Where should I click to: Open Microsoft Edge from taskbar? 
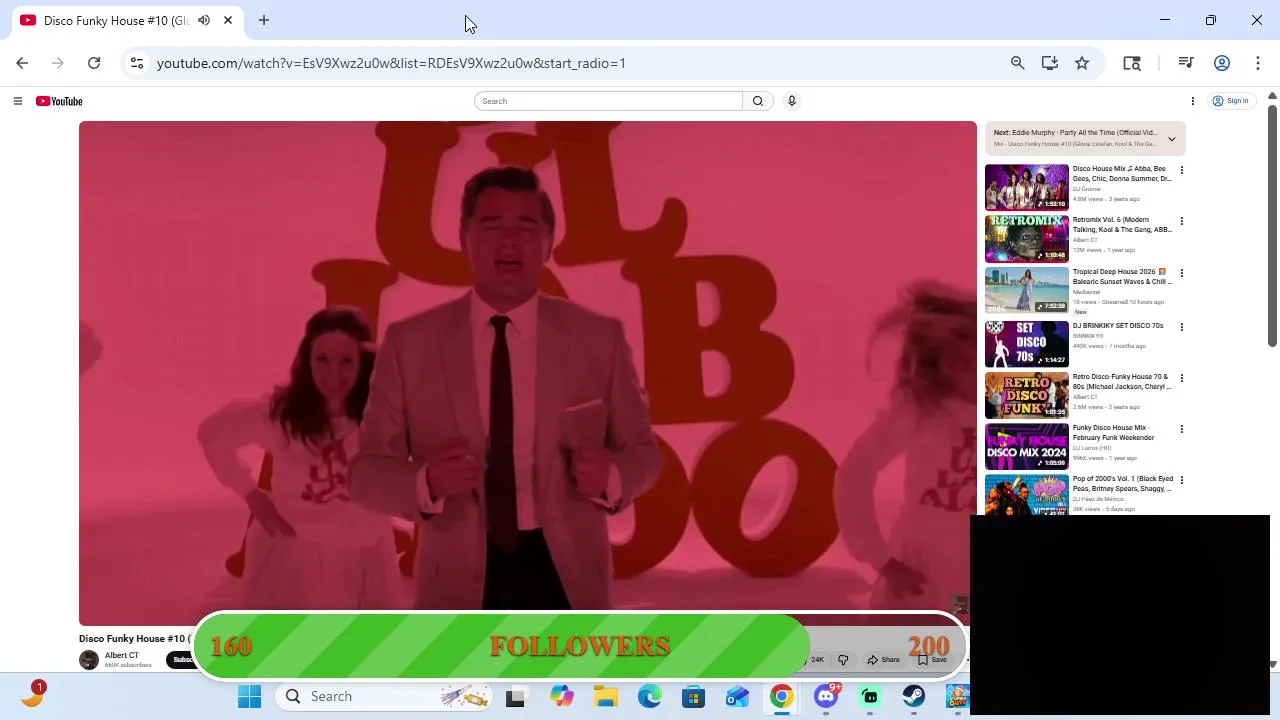click(x=650, y=696)
